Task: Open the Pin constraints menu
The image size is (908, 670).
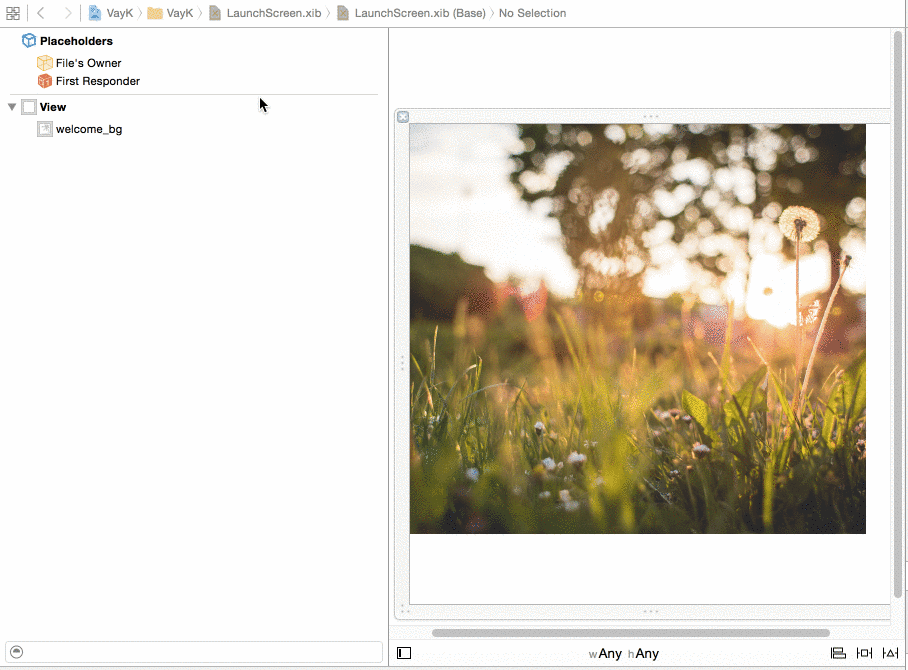Action: [865, 653]
